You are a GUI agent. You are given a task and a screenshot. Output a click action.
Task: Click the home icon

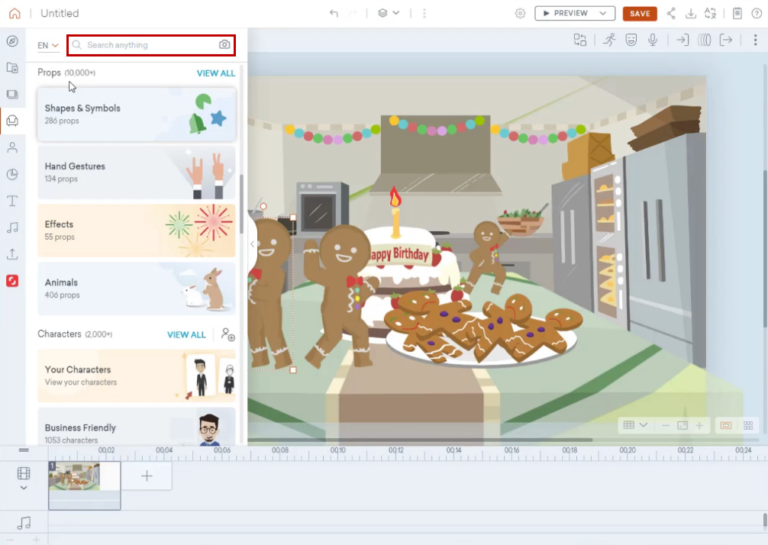click(x=13, y=14)
